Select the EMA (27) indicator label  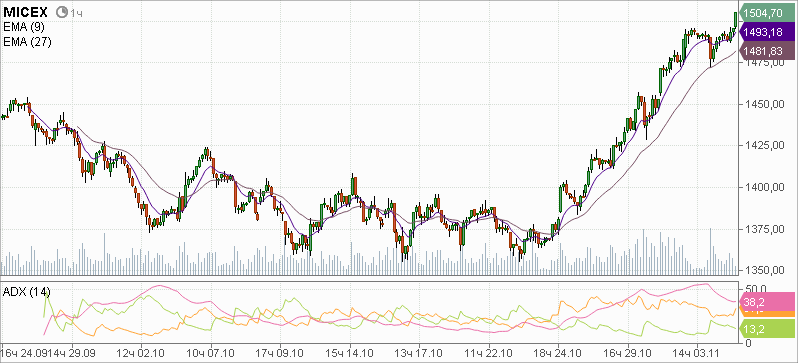tap(27, 42)
